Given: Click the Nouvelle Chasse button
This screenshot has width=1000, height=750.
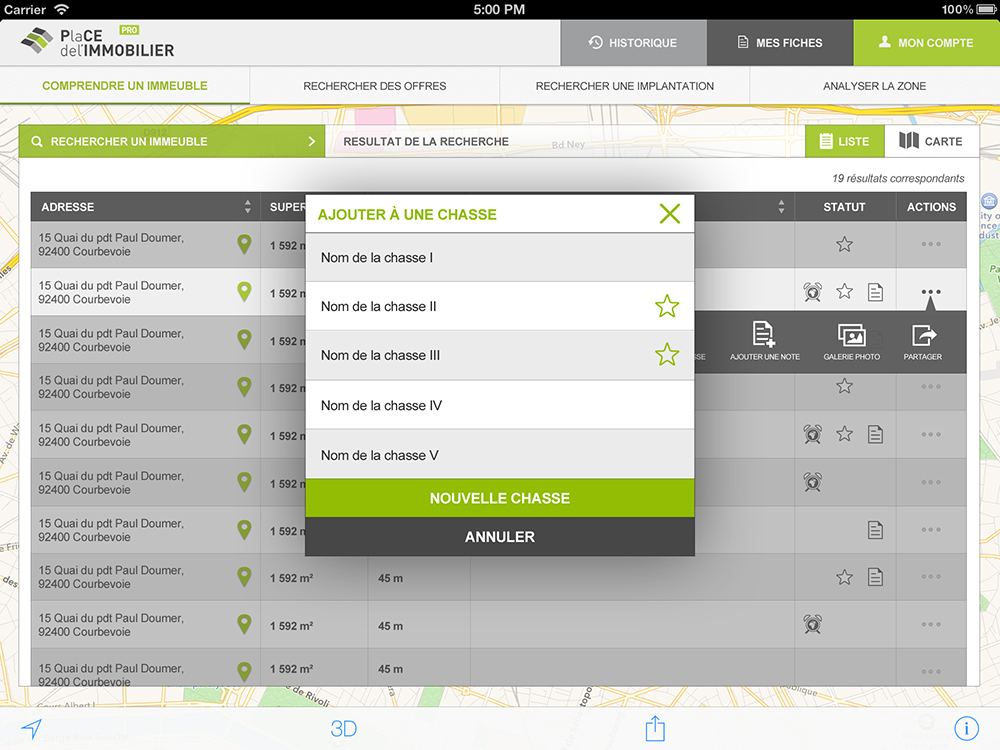Looking at the screenshot, I should [x=499, y=498].
